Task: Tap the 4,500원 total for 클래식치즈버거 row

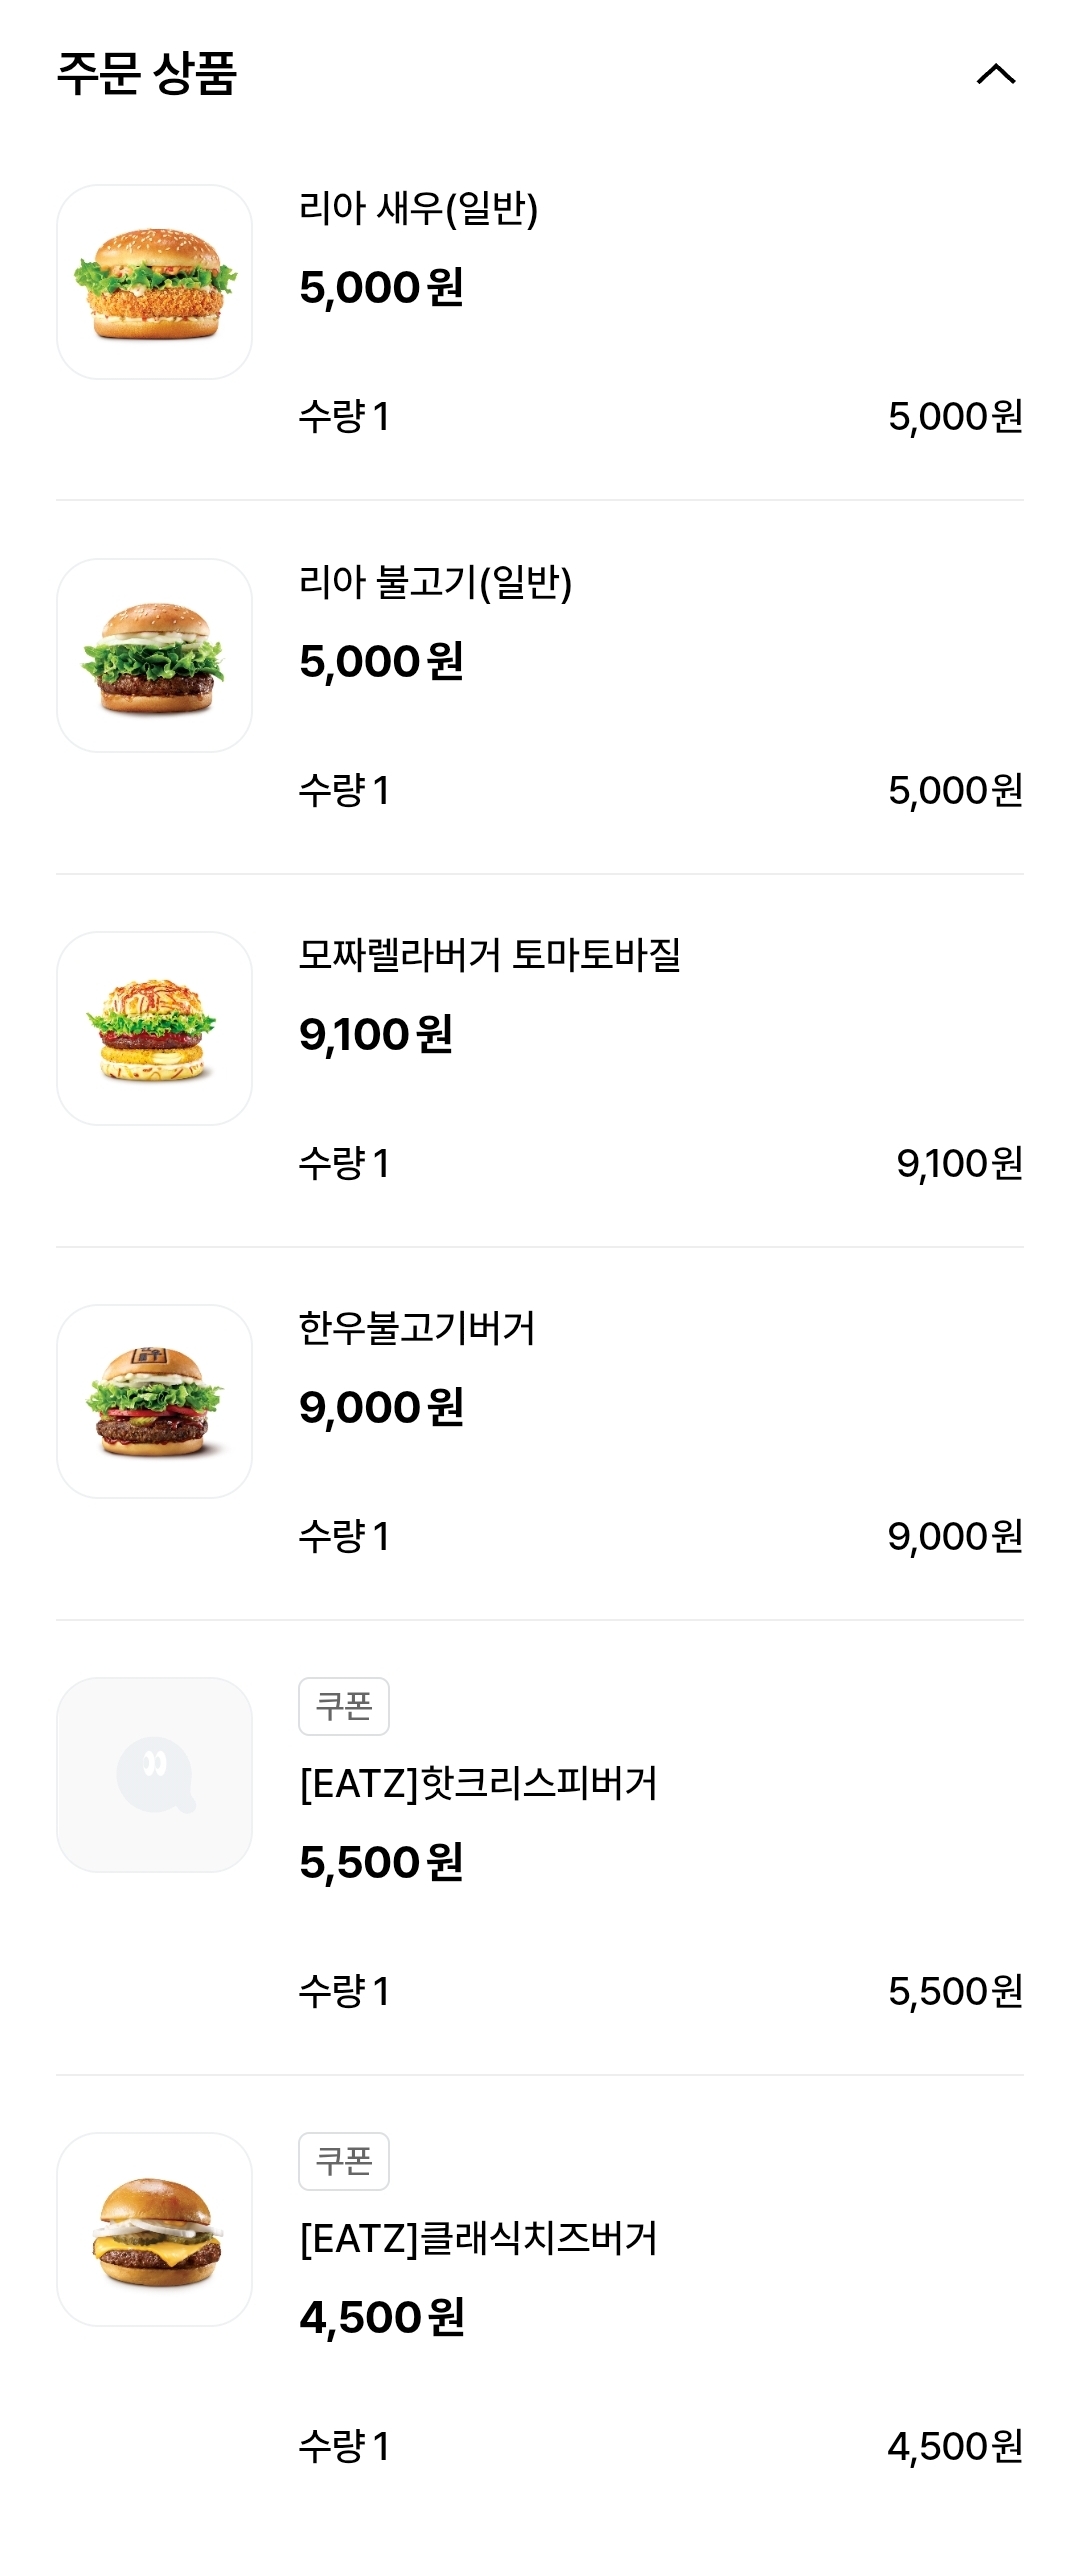Action: pos(954,2446)
